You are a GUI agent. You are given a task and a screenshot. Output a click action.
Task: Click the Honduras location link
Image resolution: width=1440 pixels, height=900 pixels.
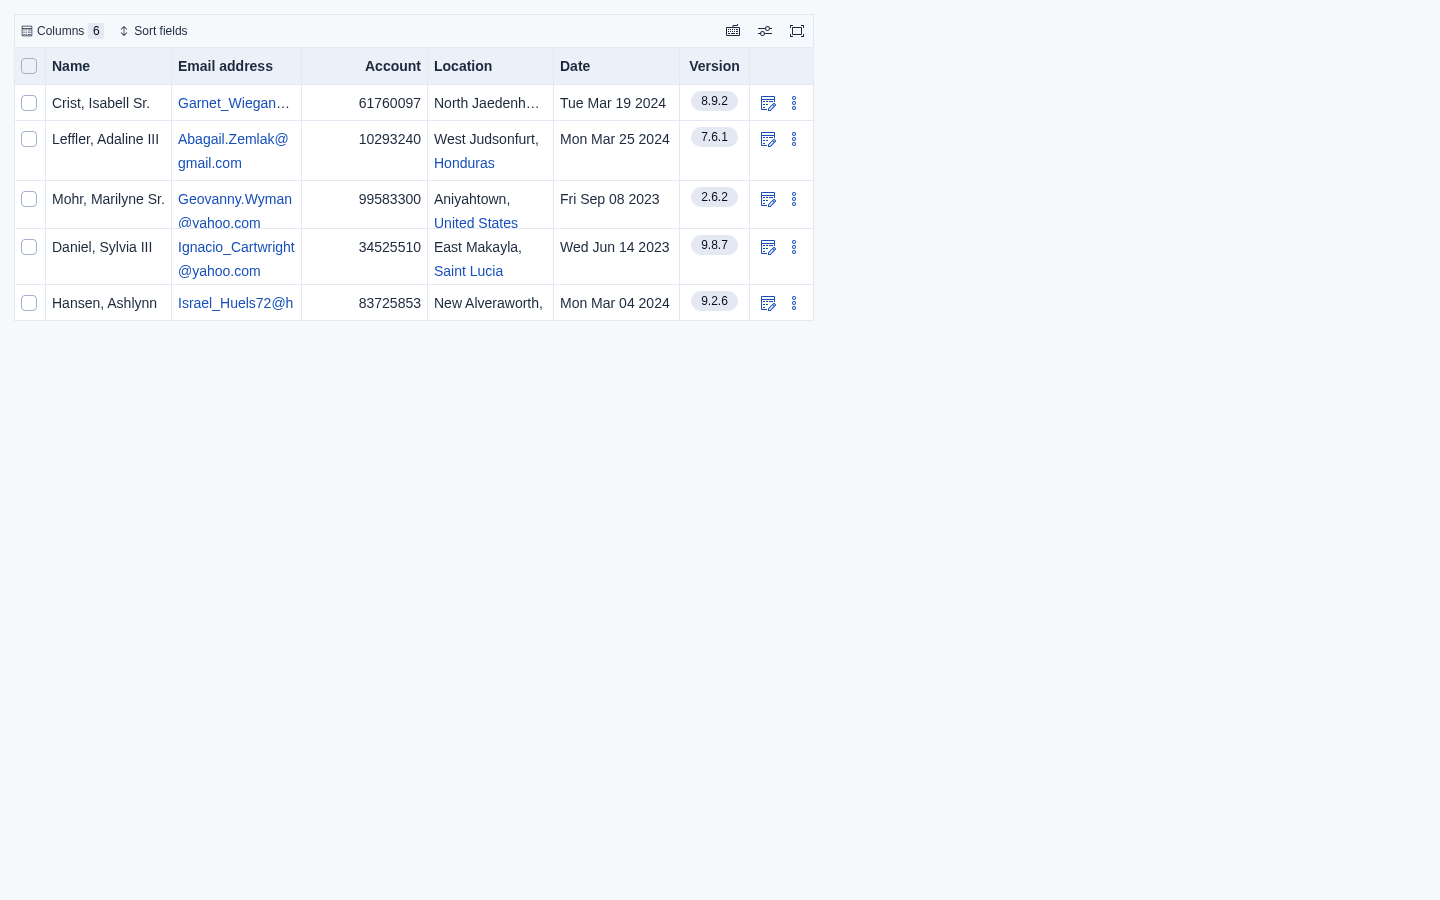(x=464, y=163)
